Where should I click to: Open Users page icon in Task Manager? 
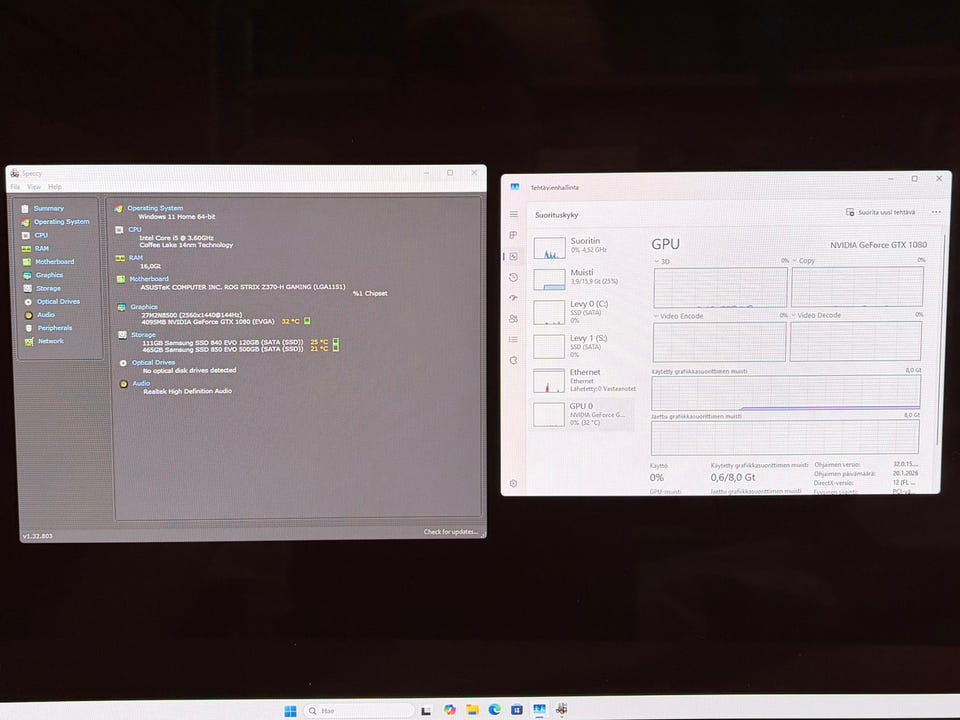click(513, 319)
